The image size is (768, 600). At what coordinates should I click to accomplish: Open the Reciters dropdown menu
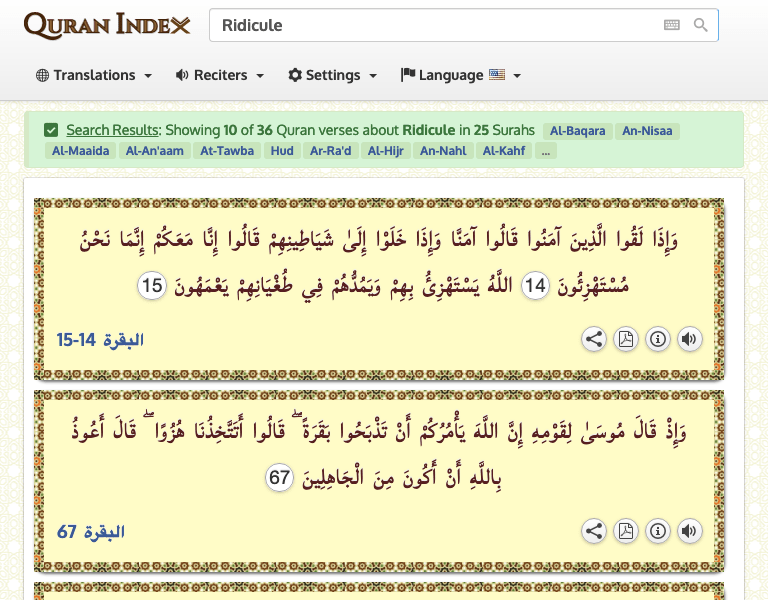[220, 75]
